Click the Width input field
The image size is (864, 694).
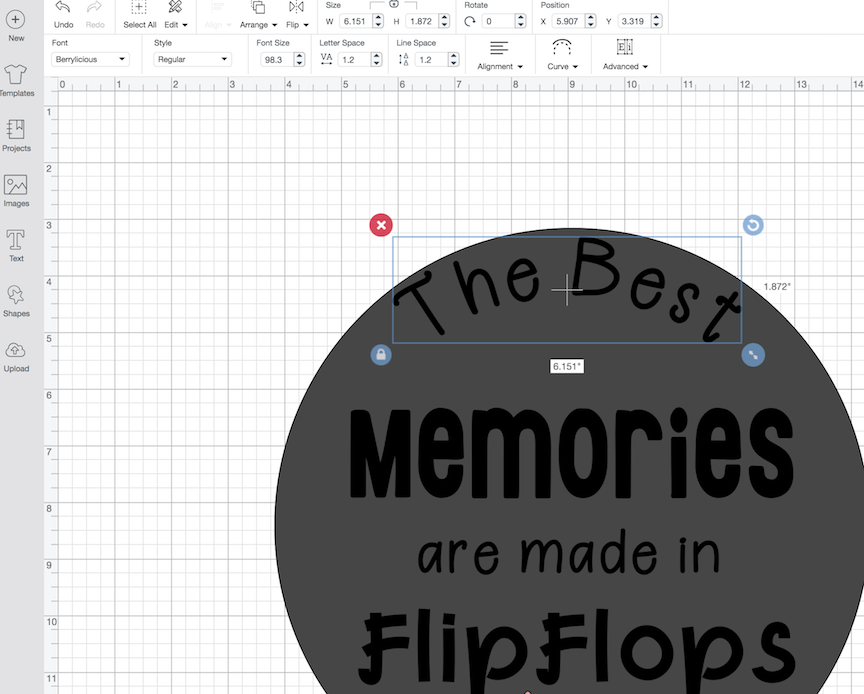[x=355, y=21]
